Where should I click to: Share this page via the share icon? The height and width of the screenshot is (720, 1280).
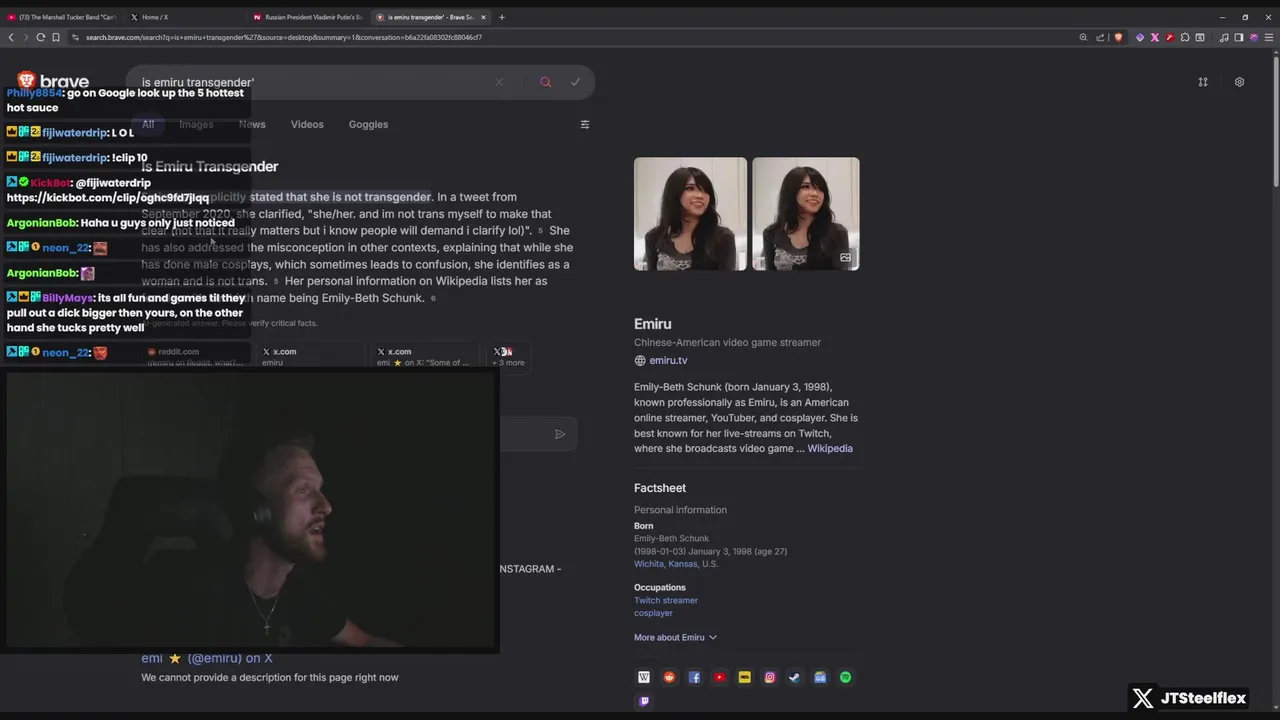click(1100, 37)
